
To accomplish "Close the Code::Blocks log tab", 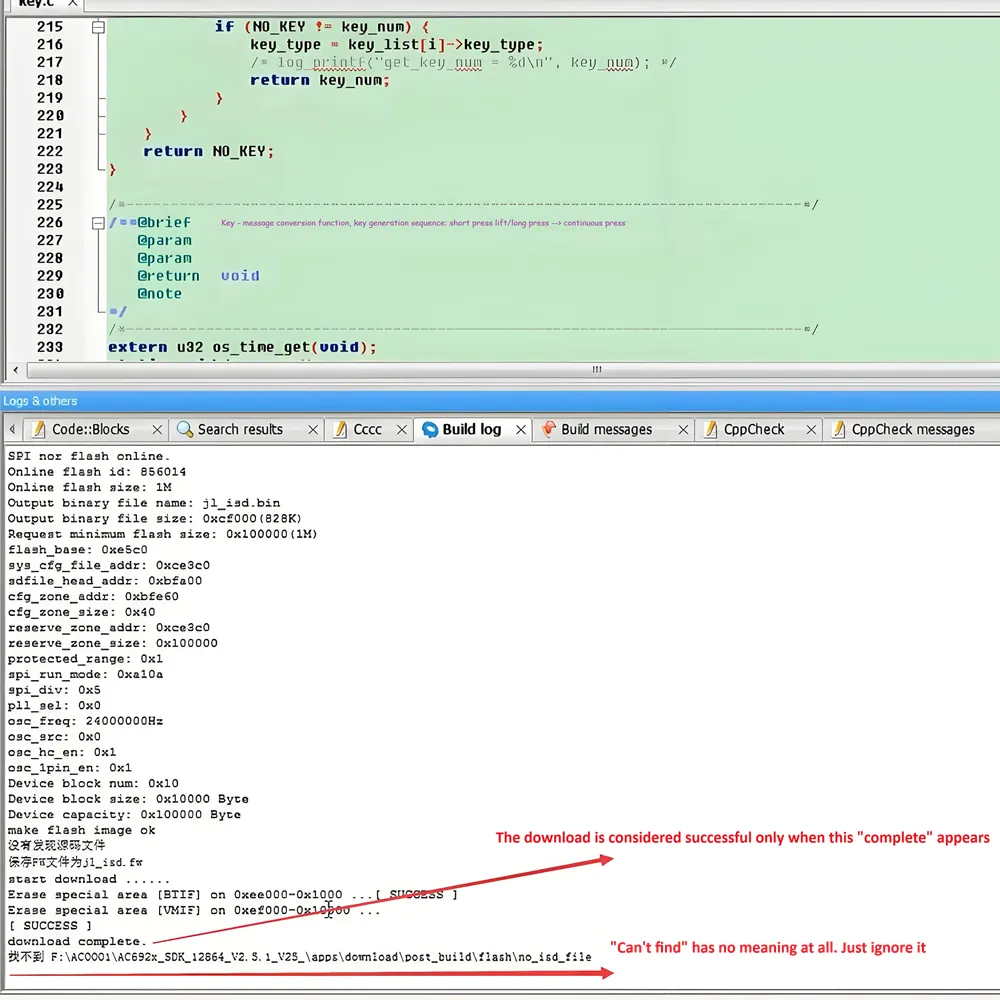I will (x=157, y=430).
